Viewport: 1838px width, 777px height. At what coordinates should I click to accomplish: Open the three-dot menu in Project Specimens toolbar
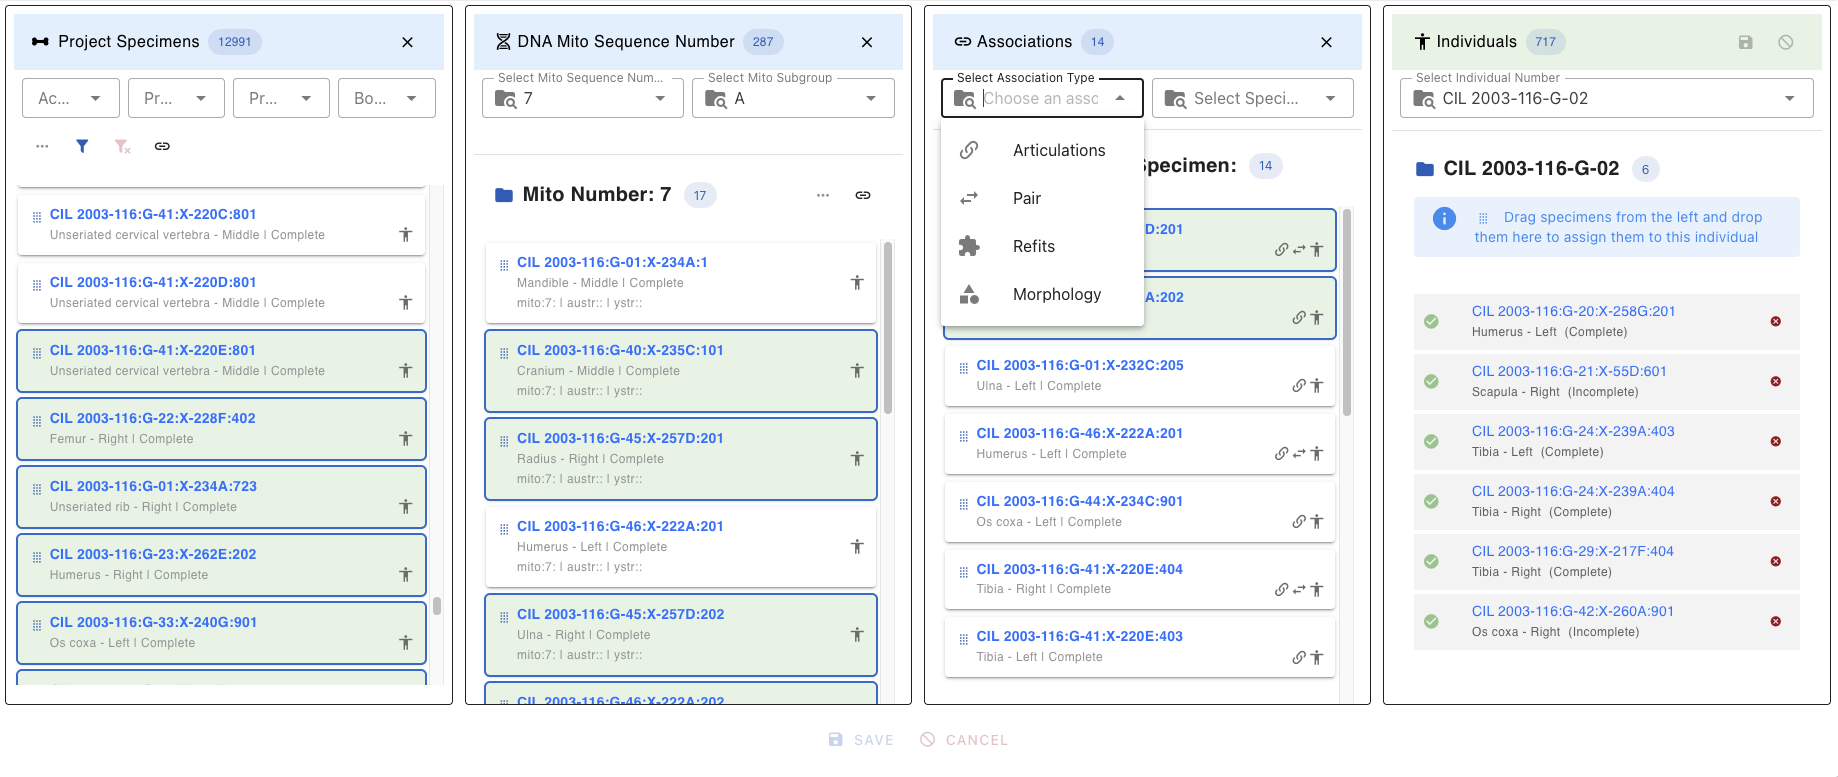pyautogui.click(x=42, y=146)
